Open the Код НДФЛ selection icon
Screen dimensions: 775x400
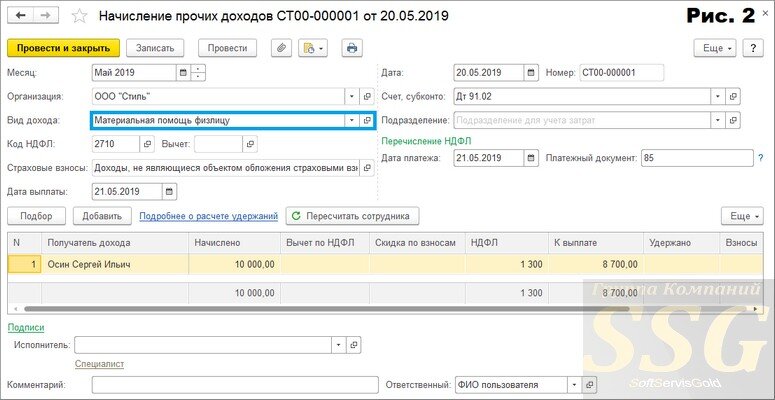coord(147,144)
